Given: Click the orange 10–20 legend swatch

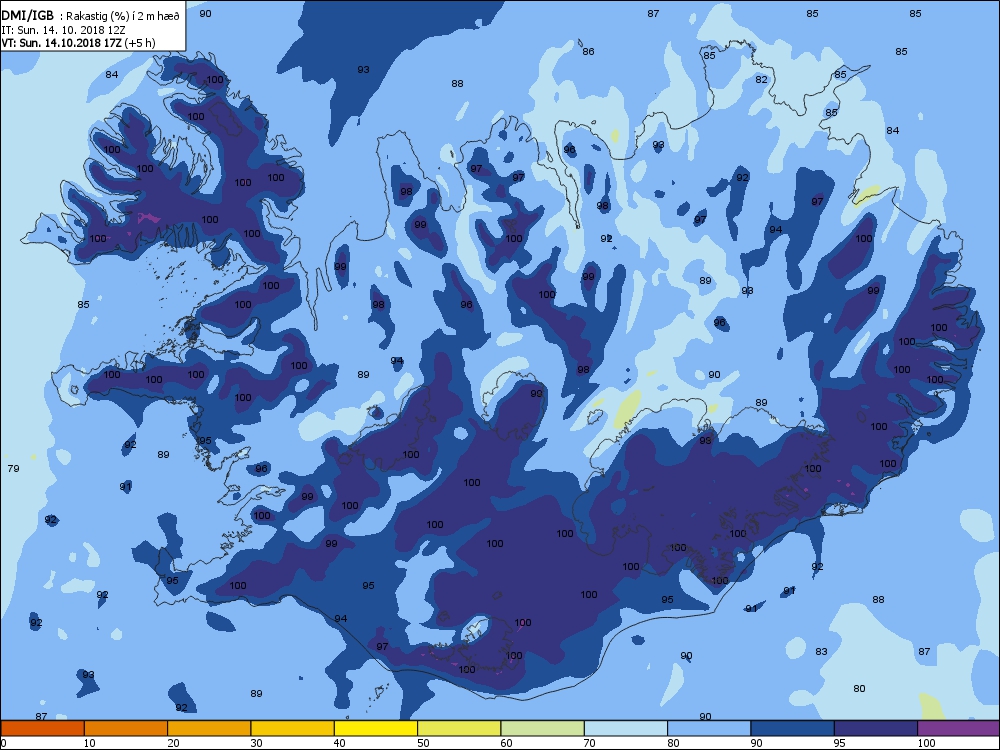Looking at the screenshot, I should click(126, 728).
